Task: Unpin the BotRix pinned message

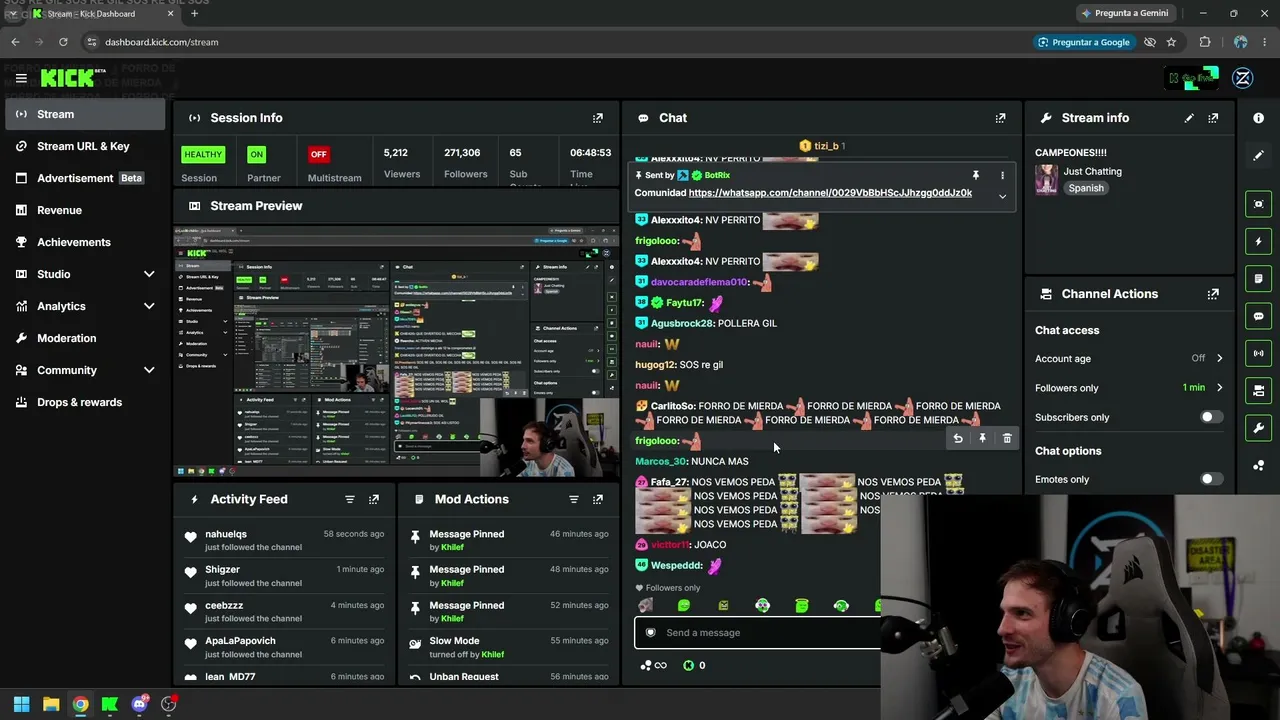Action: tap(976, 175)
